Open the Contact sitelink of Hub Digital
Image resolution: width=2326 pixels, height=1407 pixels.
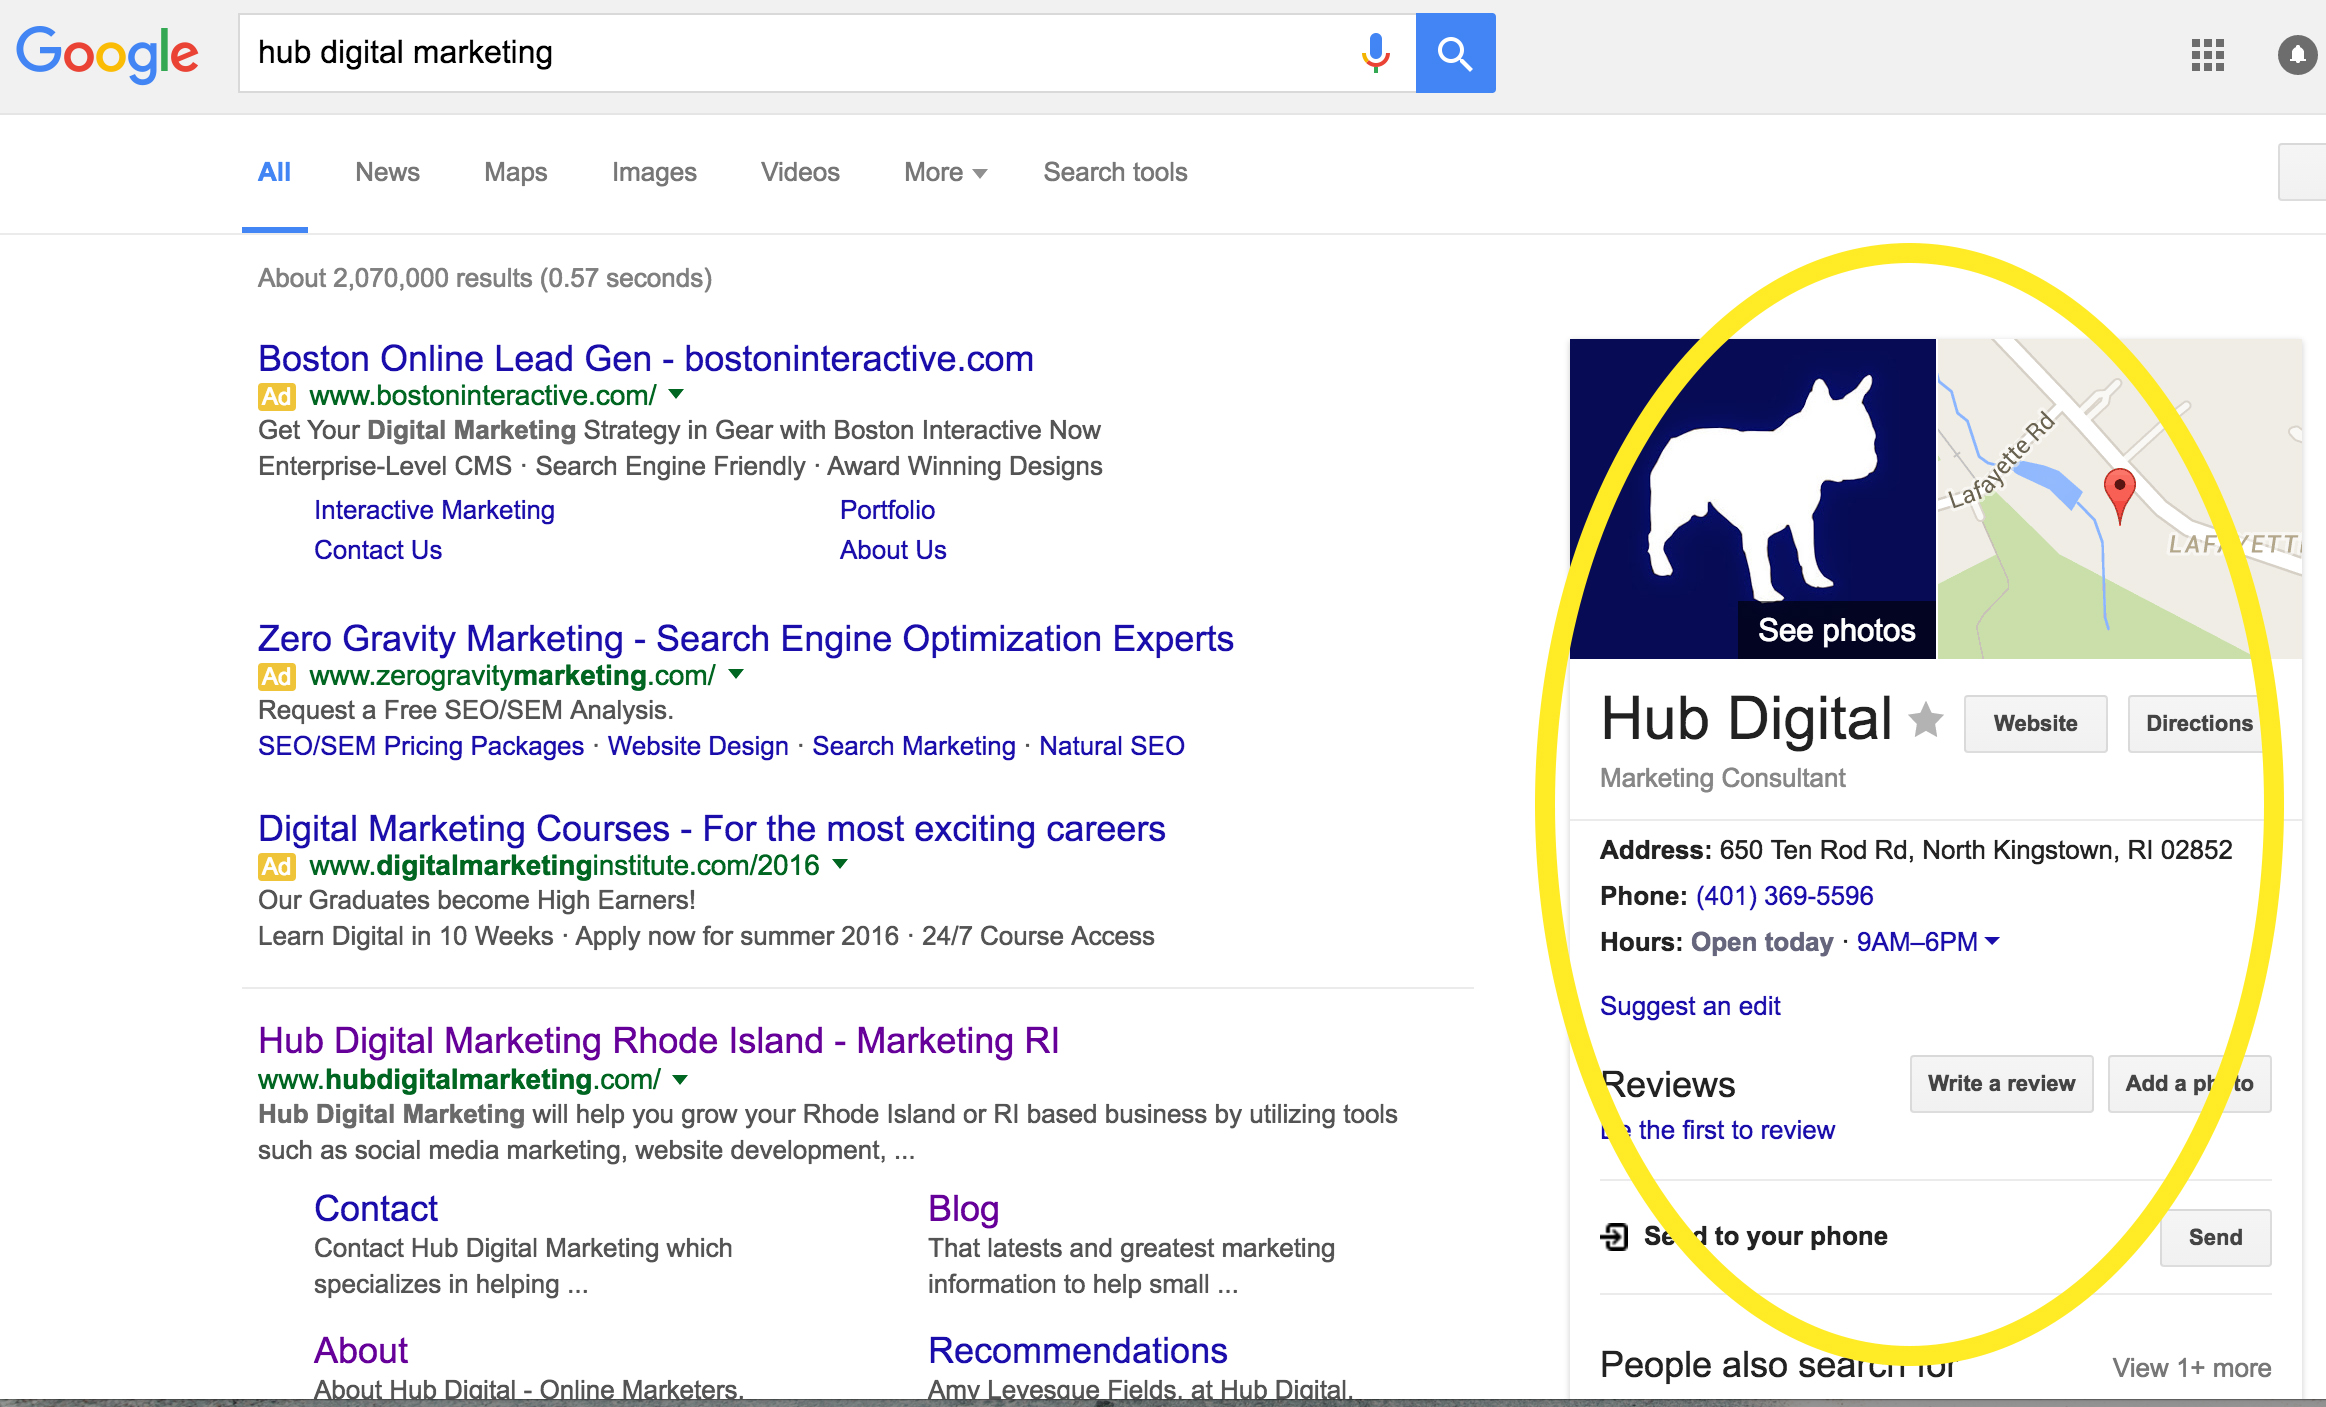click(376, 1208)
